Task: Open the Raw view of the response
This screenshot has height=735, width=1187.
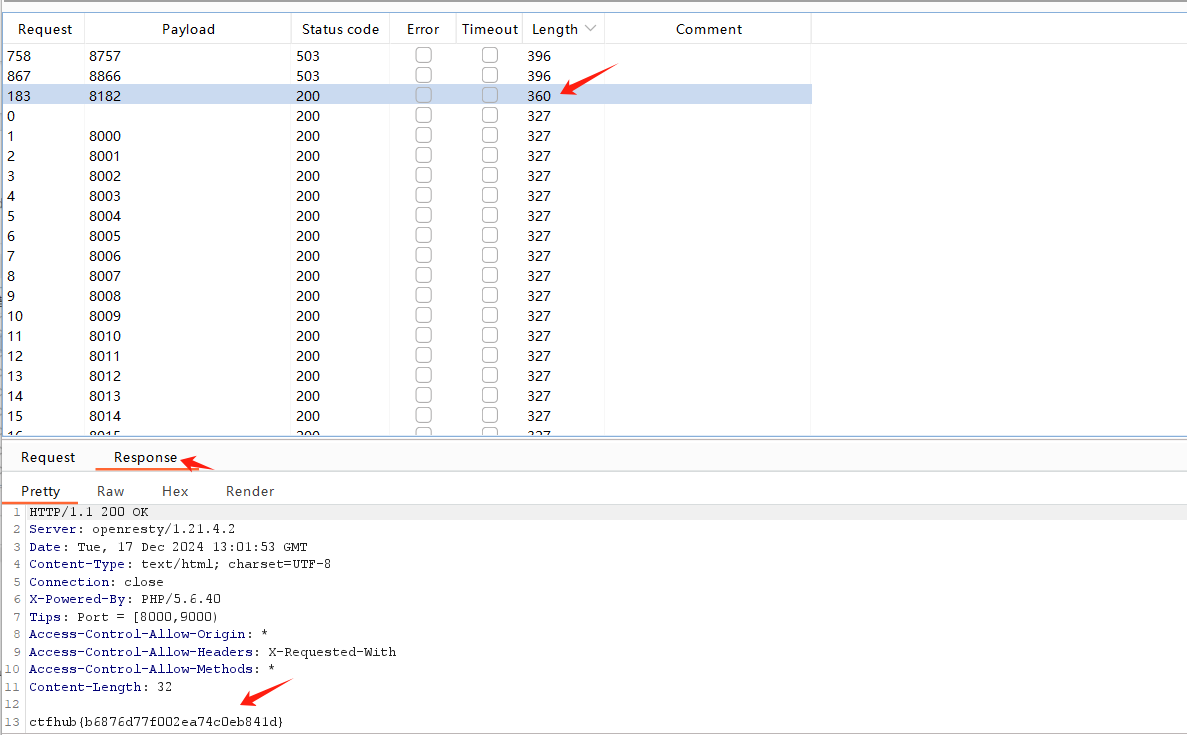Action: pos(110,491)
